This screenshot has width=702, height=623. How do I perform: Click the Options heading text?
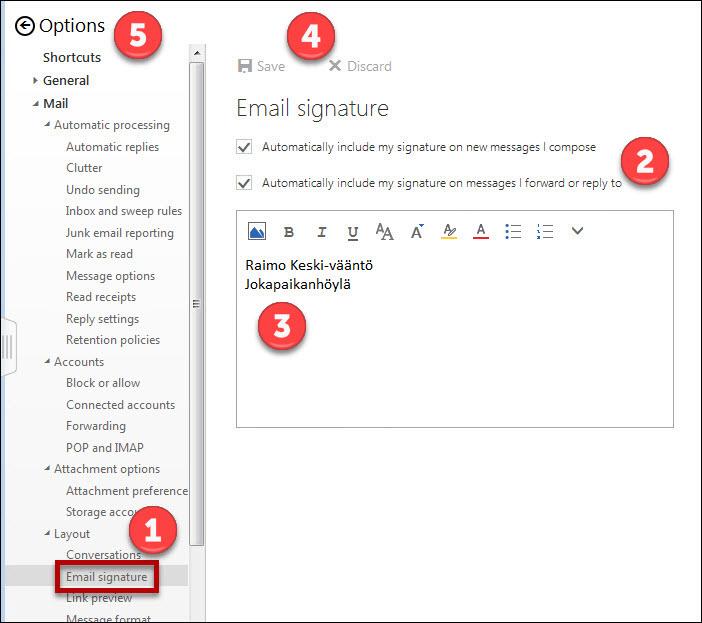coord(72,26)
